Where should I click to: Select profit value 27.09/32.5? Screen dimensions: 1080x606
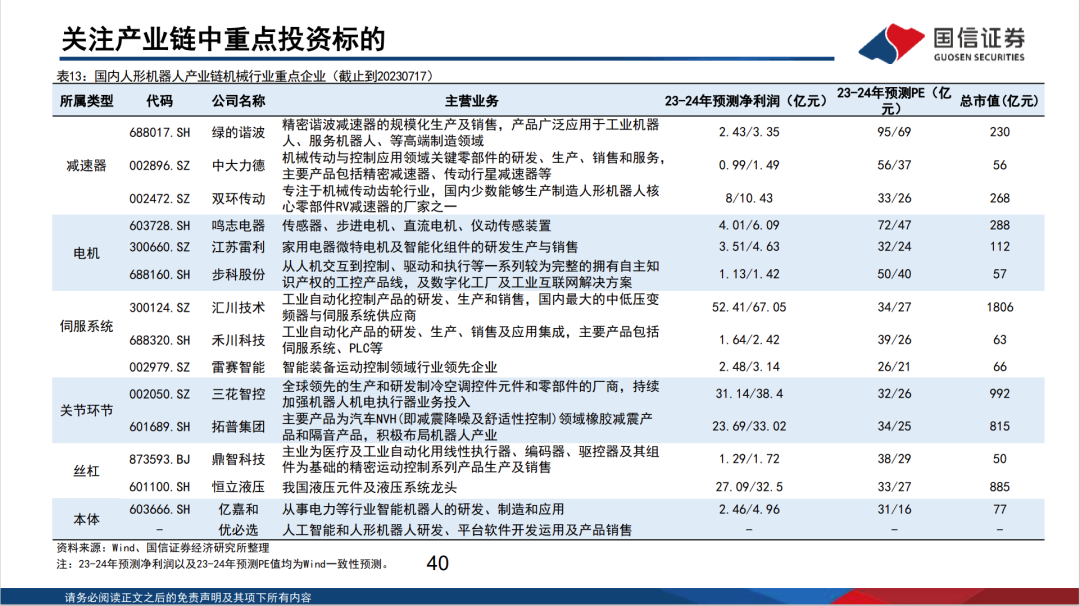(749, 487)
